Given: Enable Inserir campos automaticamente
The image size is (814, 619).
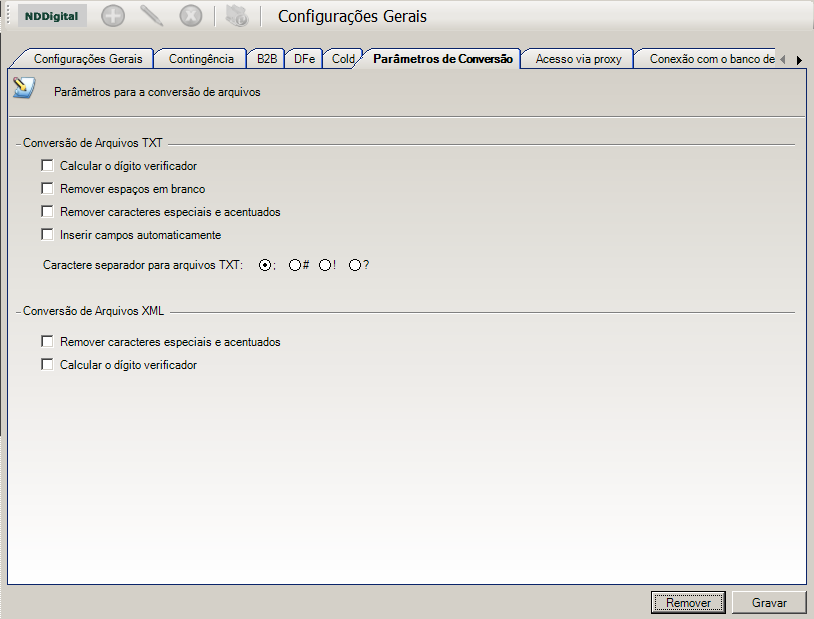Looking at the screenshot, I should click(x=47, y=235).
